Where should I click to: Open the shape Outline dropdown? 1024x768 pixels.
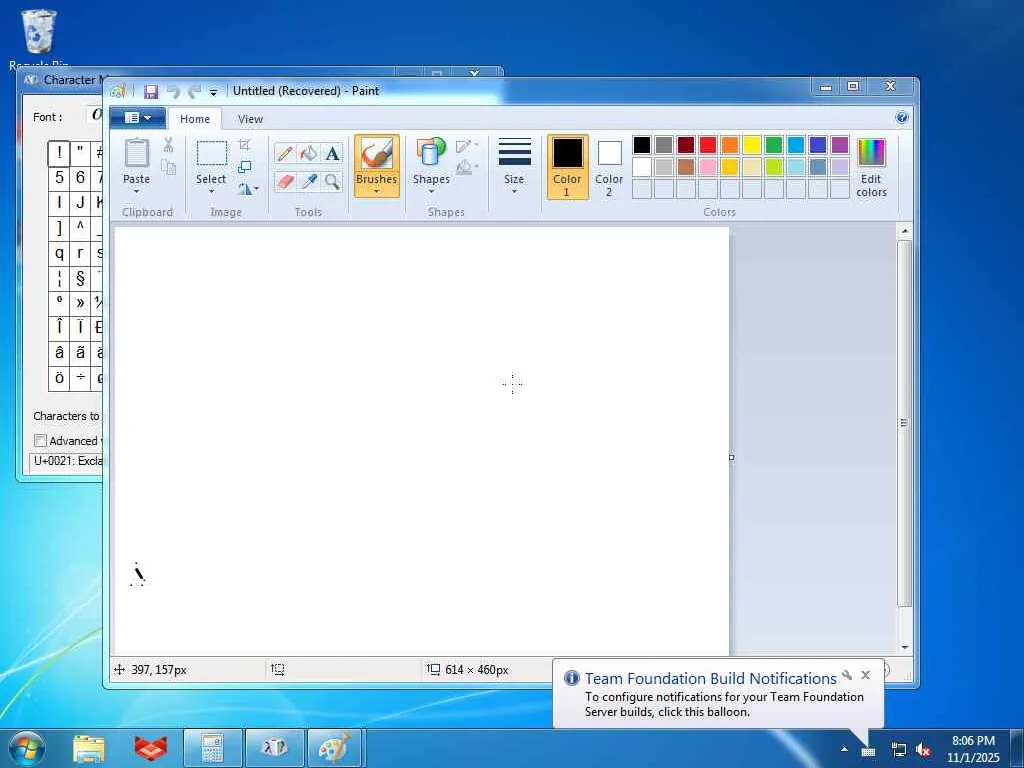[x=466, y=146]
